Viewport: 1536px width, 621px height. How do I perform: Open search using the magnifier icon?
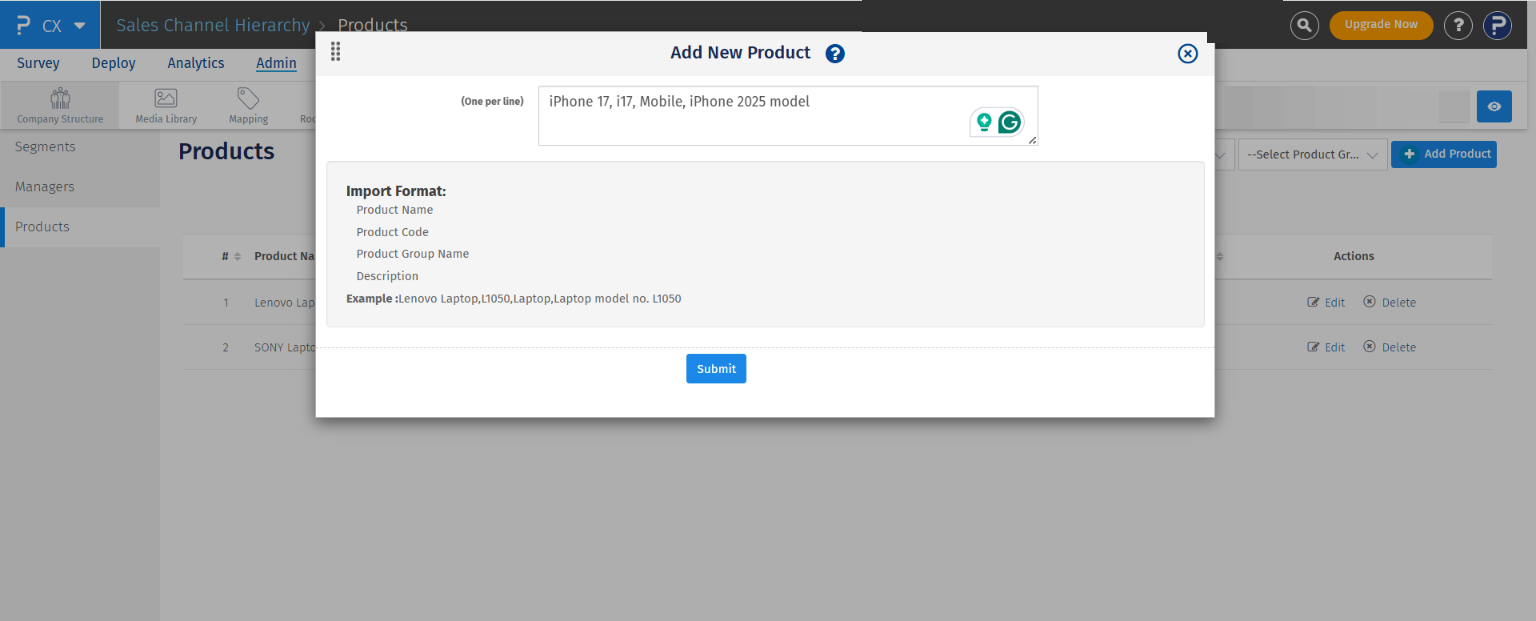coord(1304,25)
